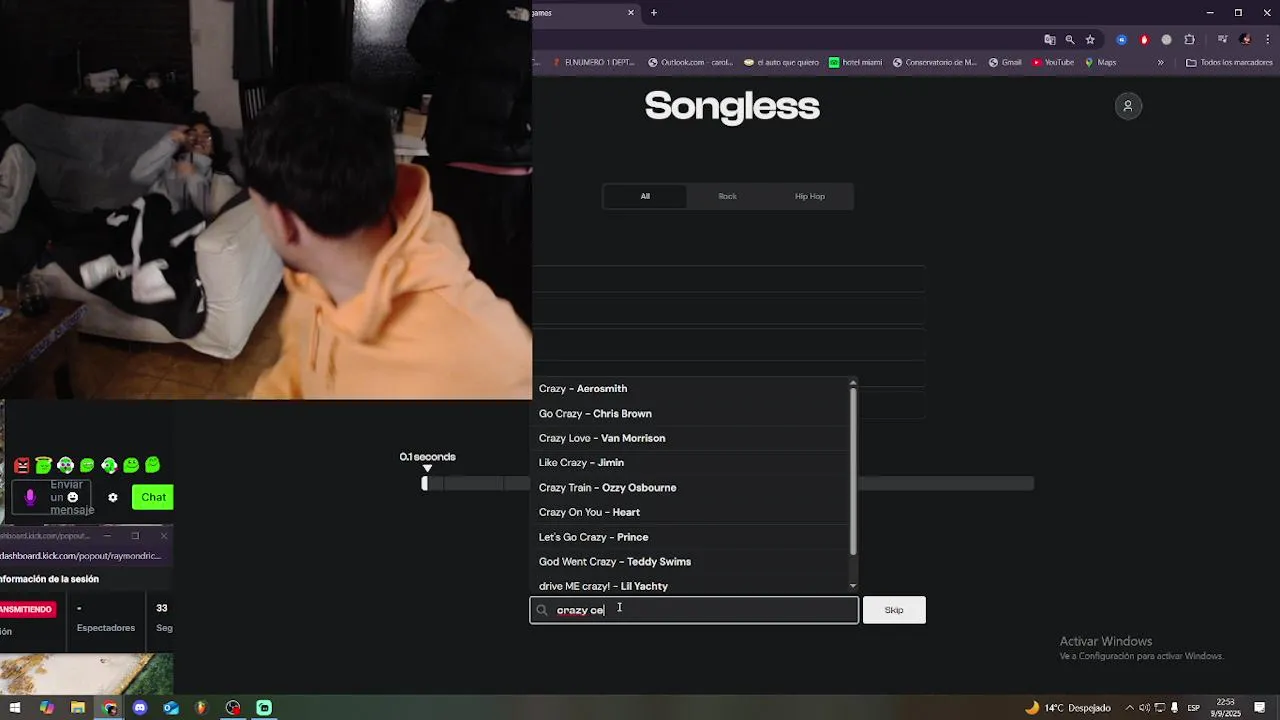Click the purple microphone icon in chat
This screenshot has height=720, width=1280.
click(30, 497)
